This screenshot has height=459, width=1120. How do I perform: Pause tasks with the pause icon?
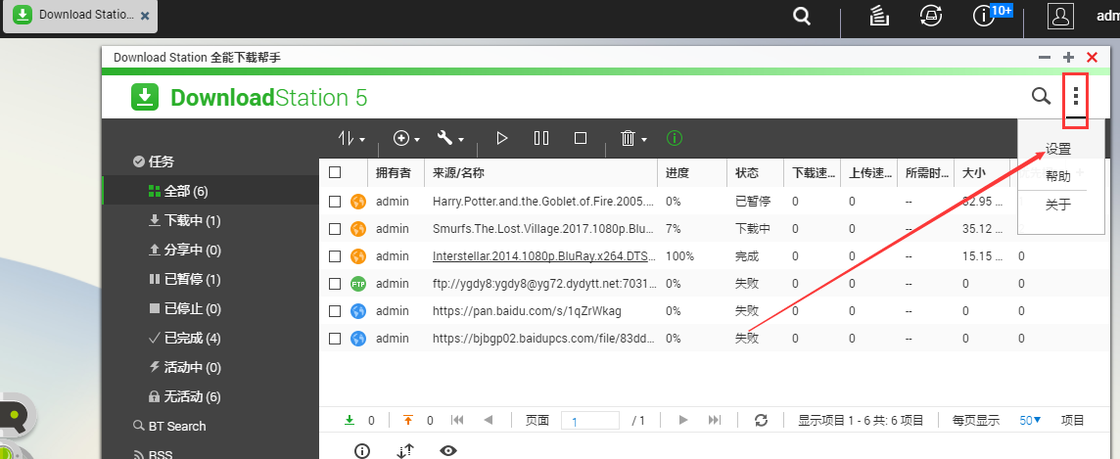541,138
